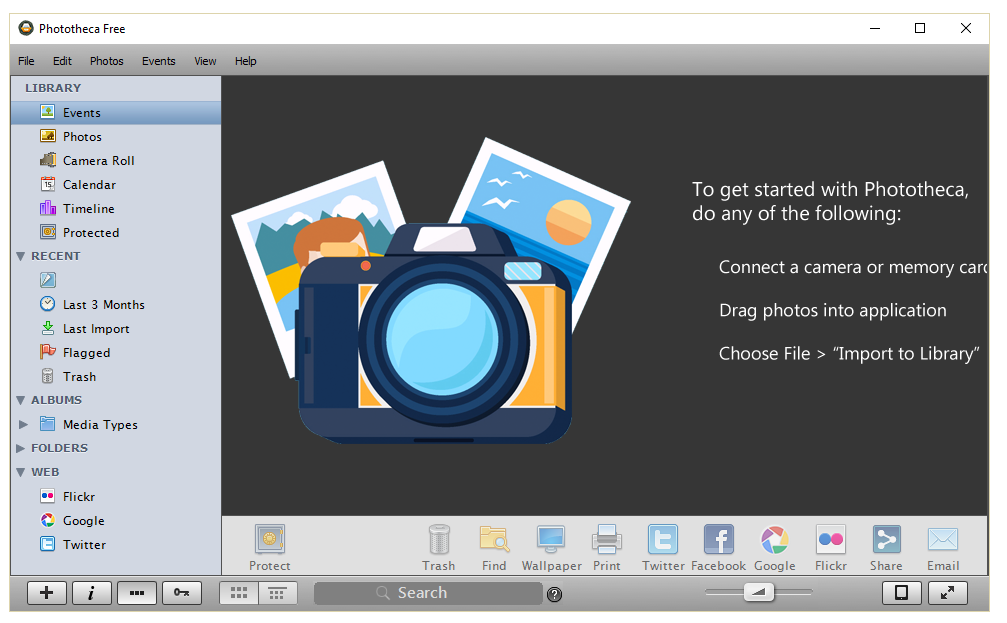Share to Facebook via toolbar icon

click(718, 541)
